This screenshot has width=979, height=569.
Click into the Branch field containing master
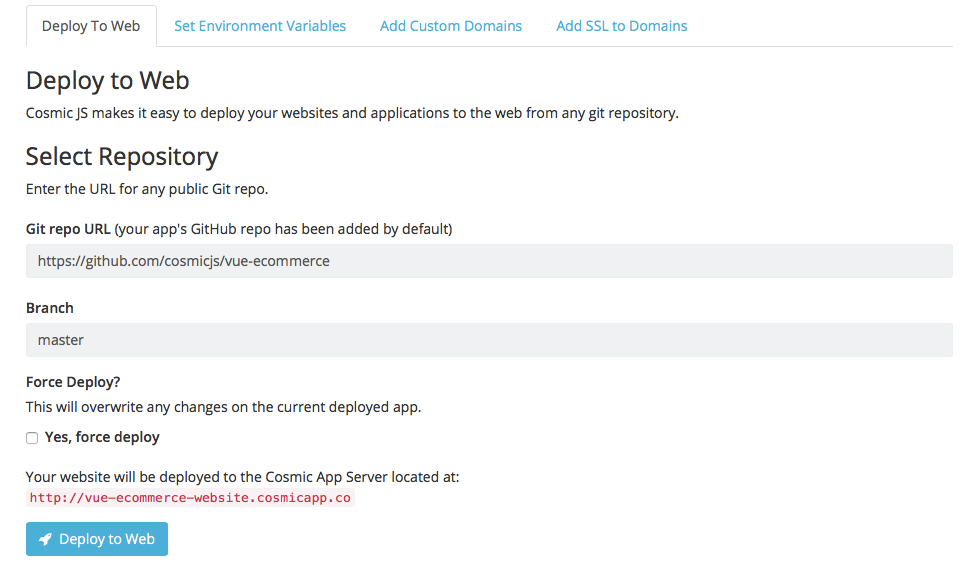pos(489,340)
